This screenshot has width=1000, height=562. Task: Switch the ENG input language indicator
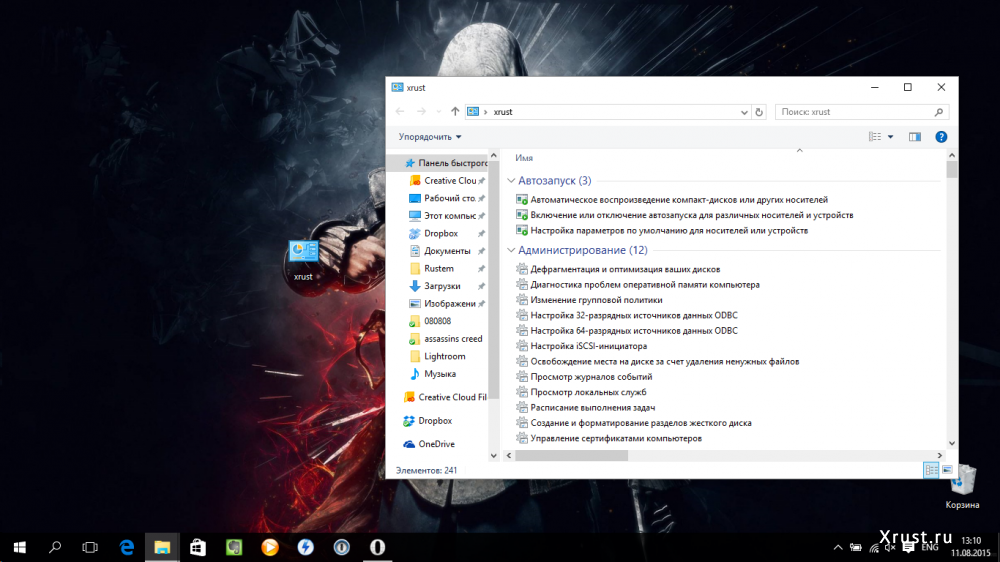click(x=930, y=547)
